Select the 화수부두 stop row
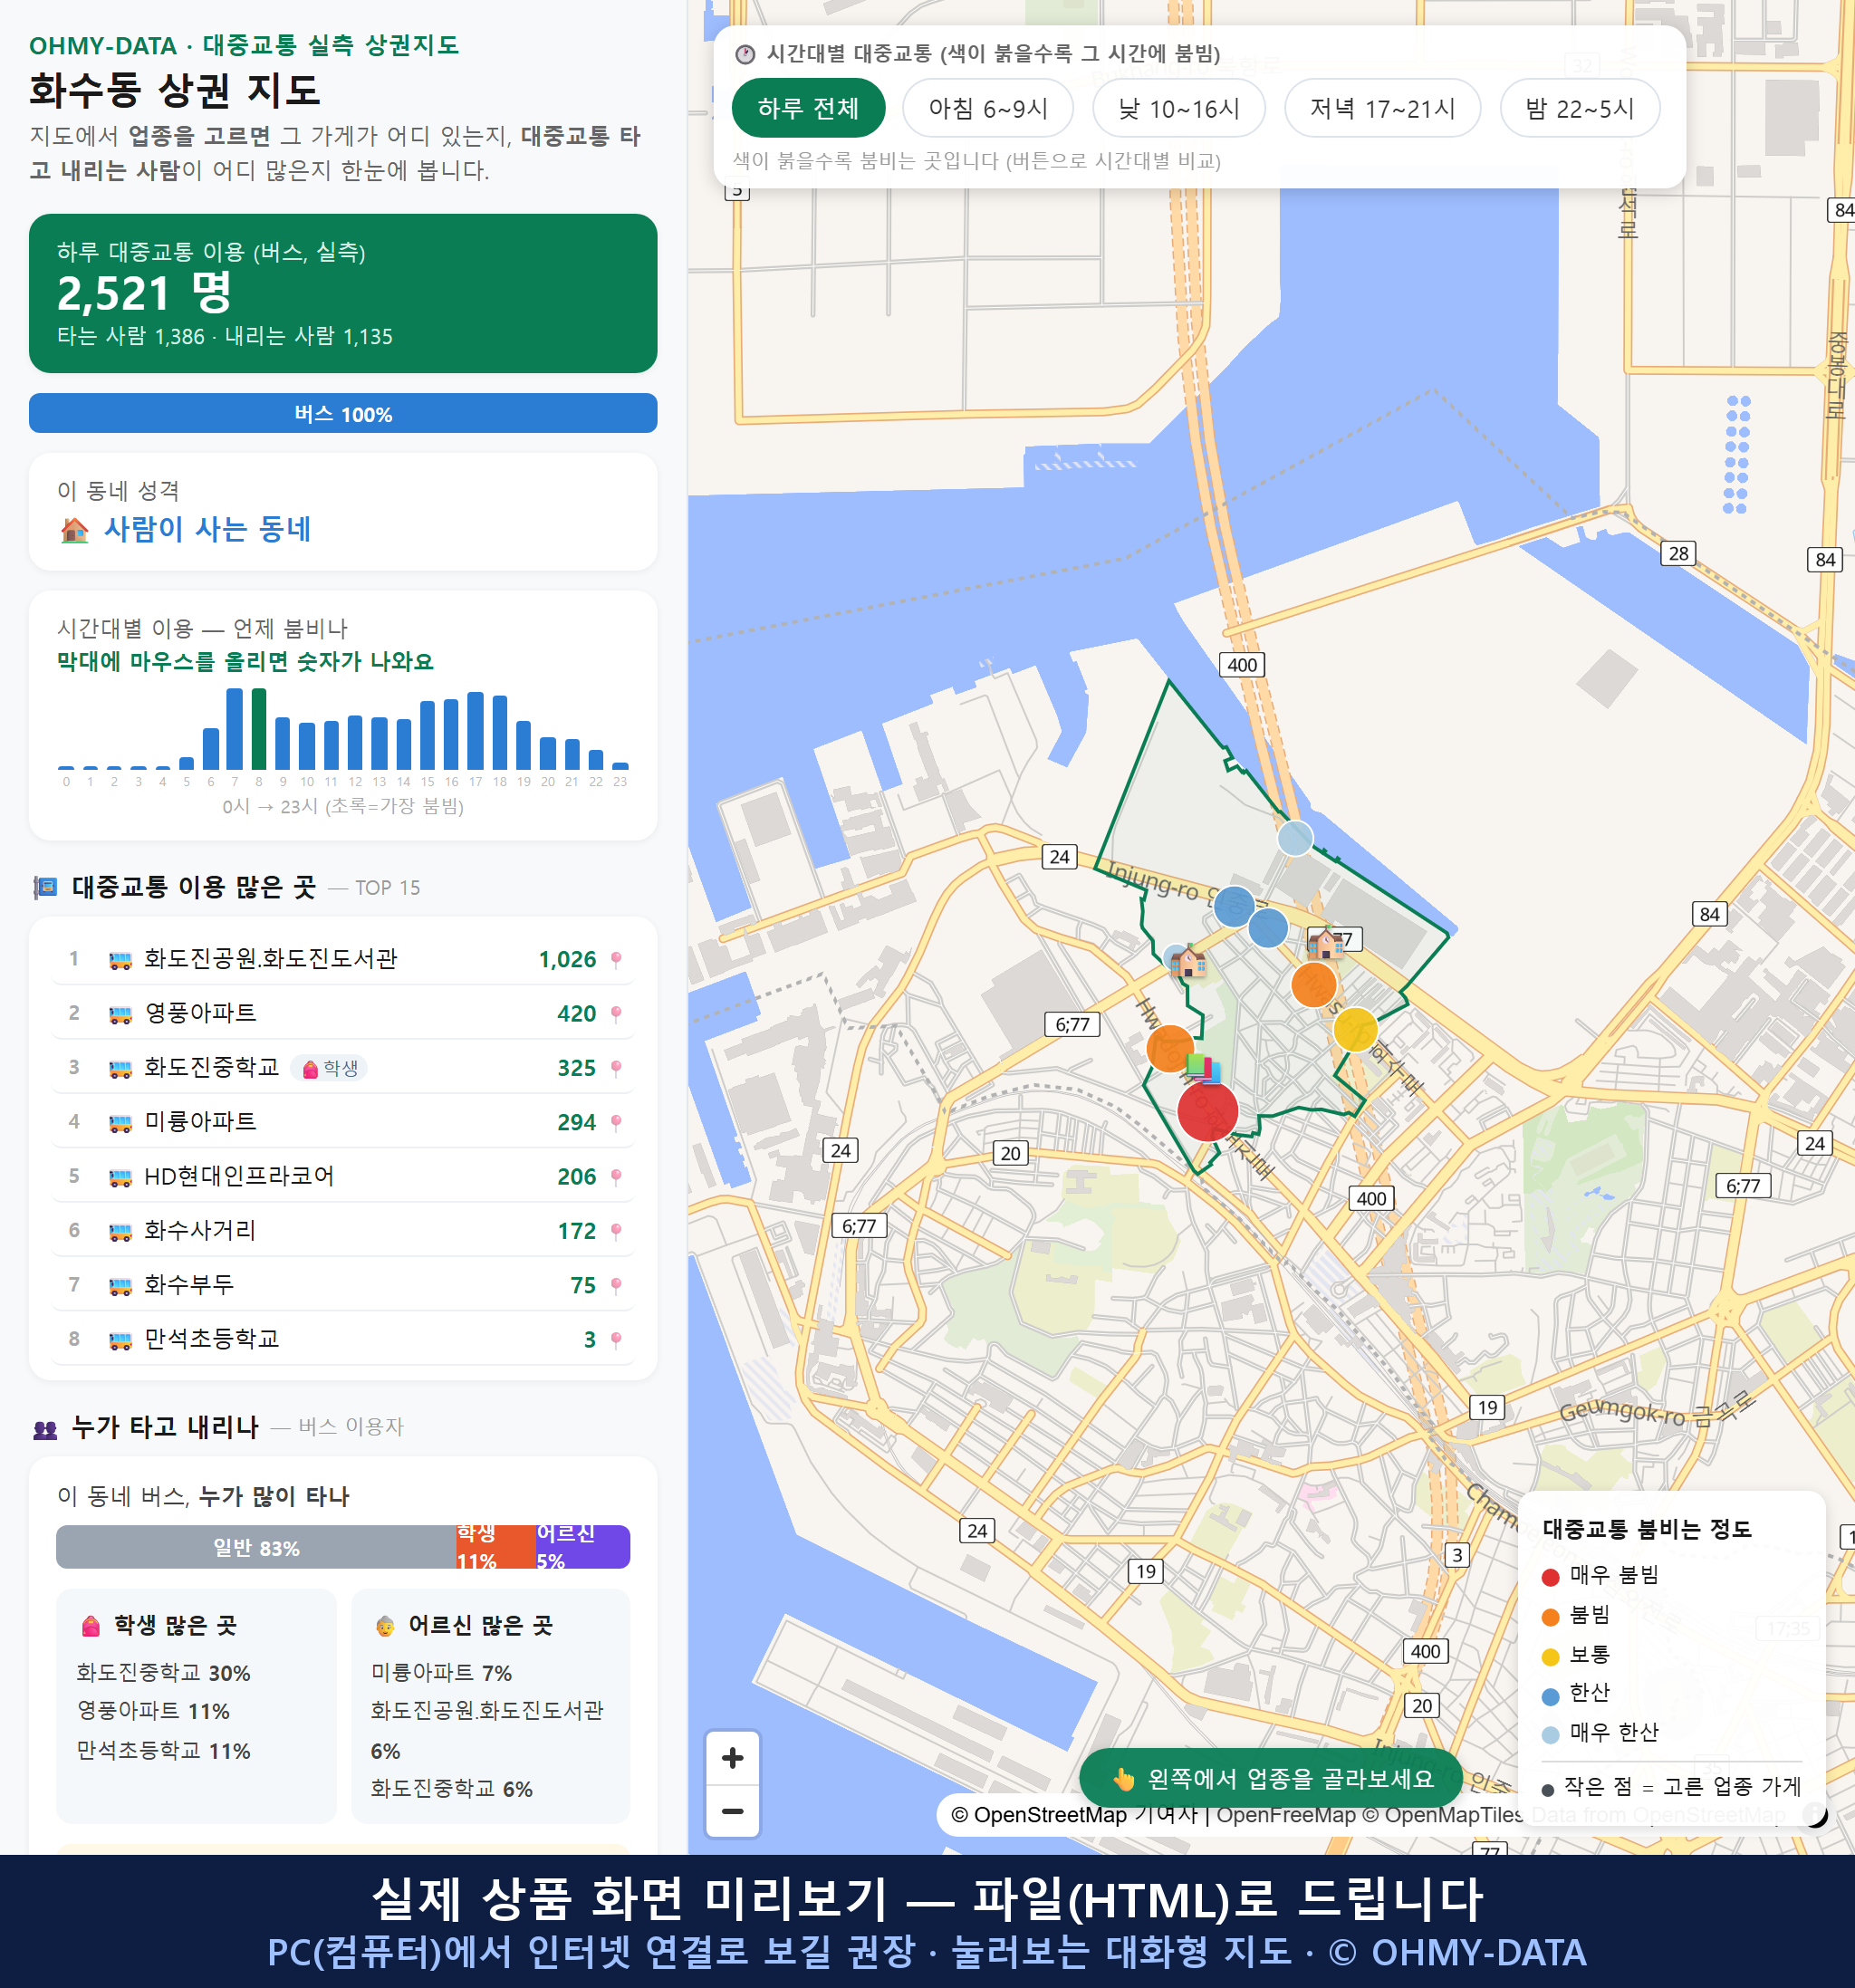The width and height of the screenshot is (1855, 1988). pos(343,1285)
